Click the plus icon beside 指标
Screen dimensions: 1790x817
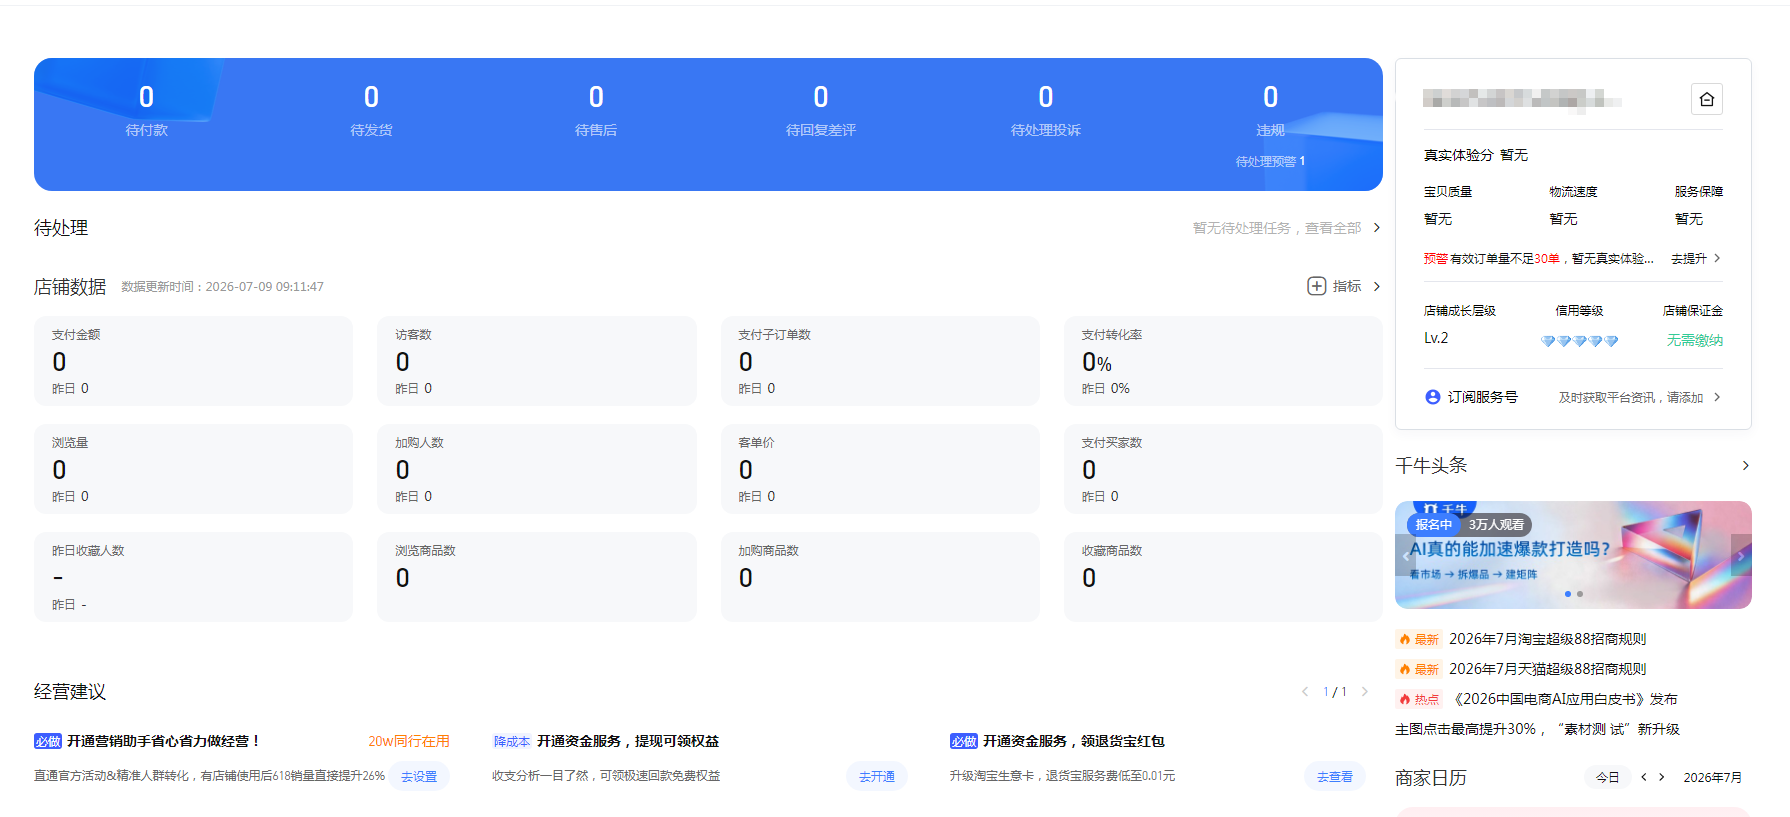1316,286
